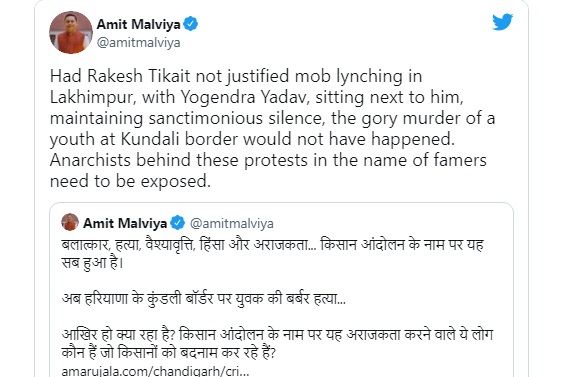
Task: Click the word 'Lakhimpur' in the tweet
Action: (93, 97)
